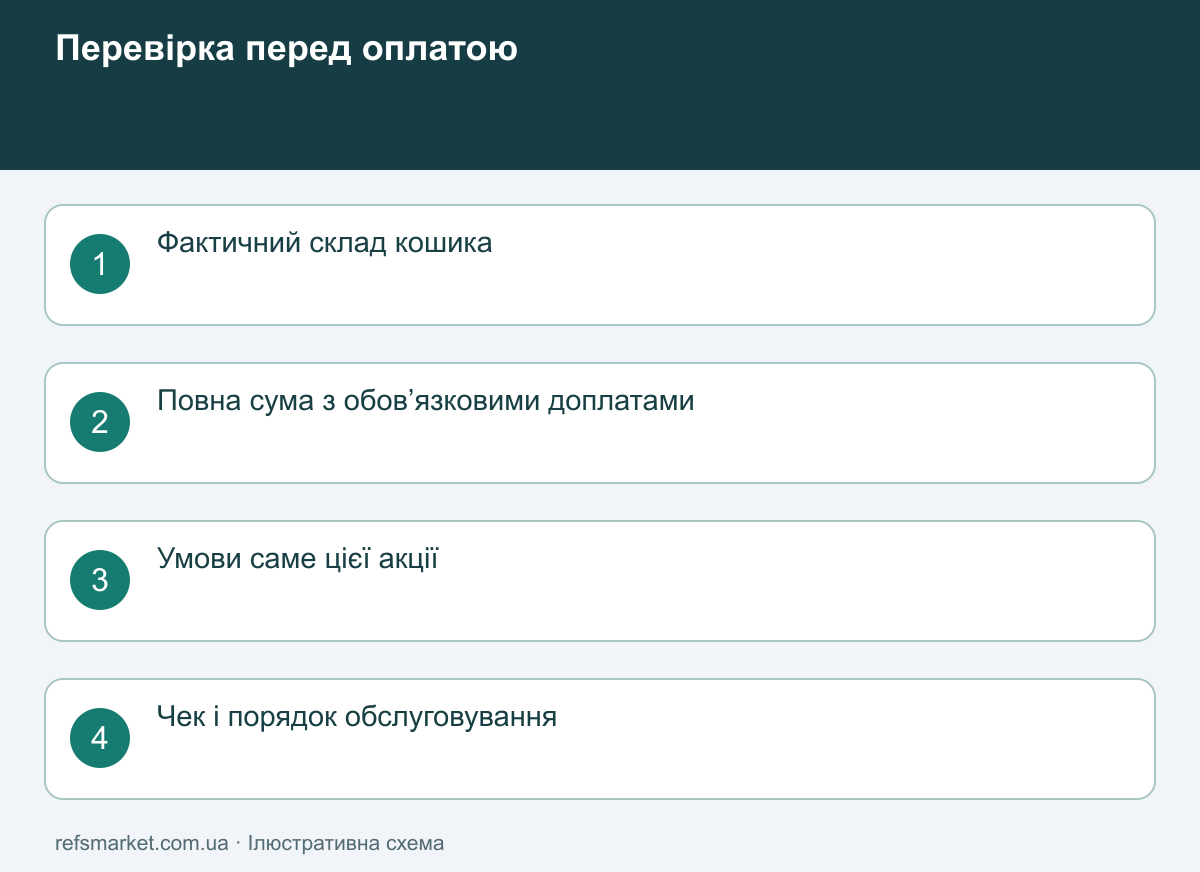Click the refsmarket.com.ua footer text
The image size is (1200, 872).
142,843
